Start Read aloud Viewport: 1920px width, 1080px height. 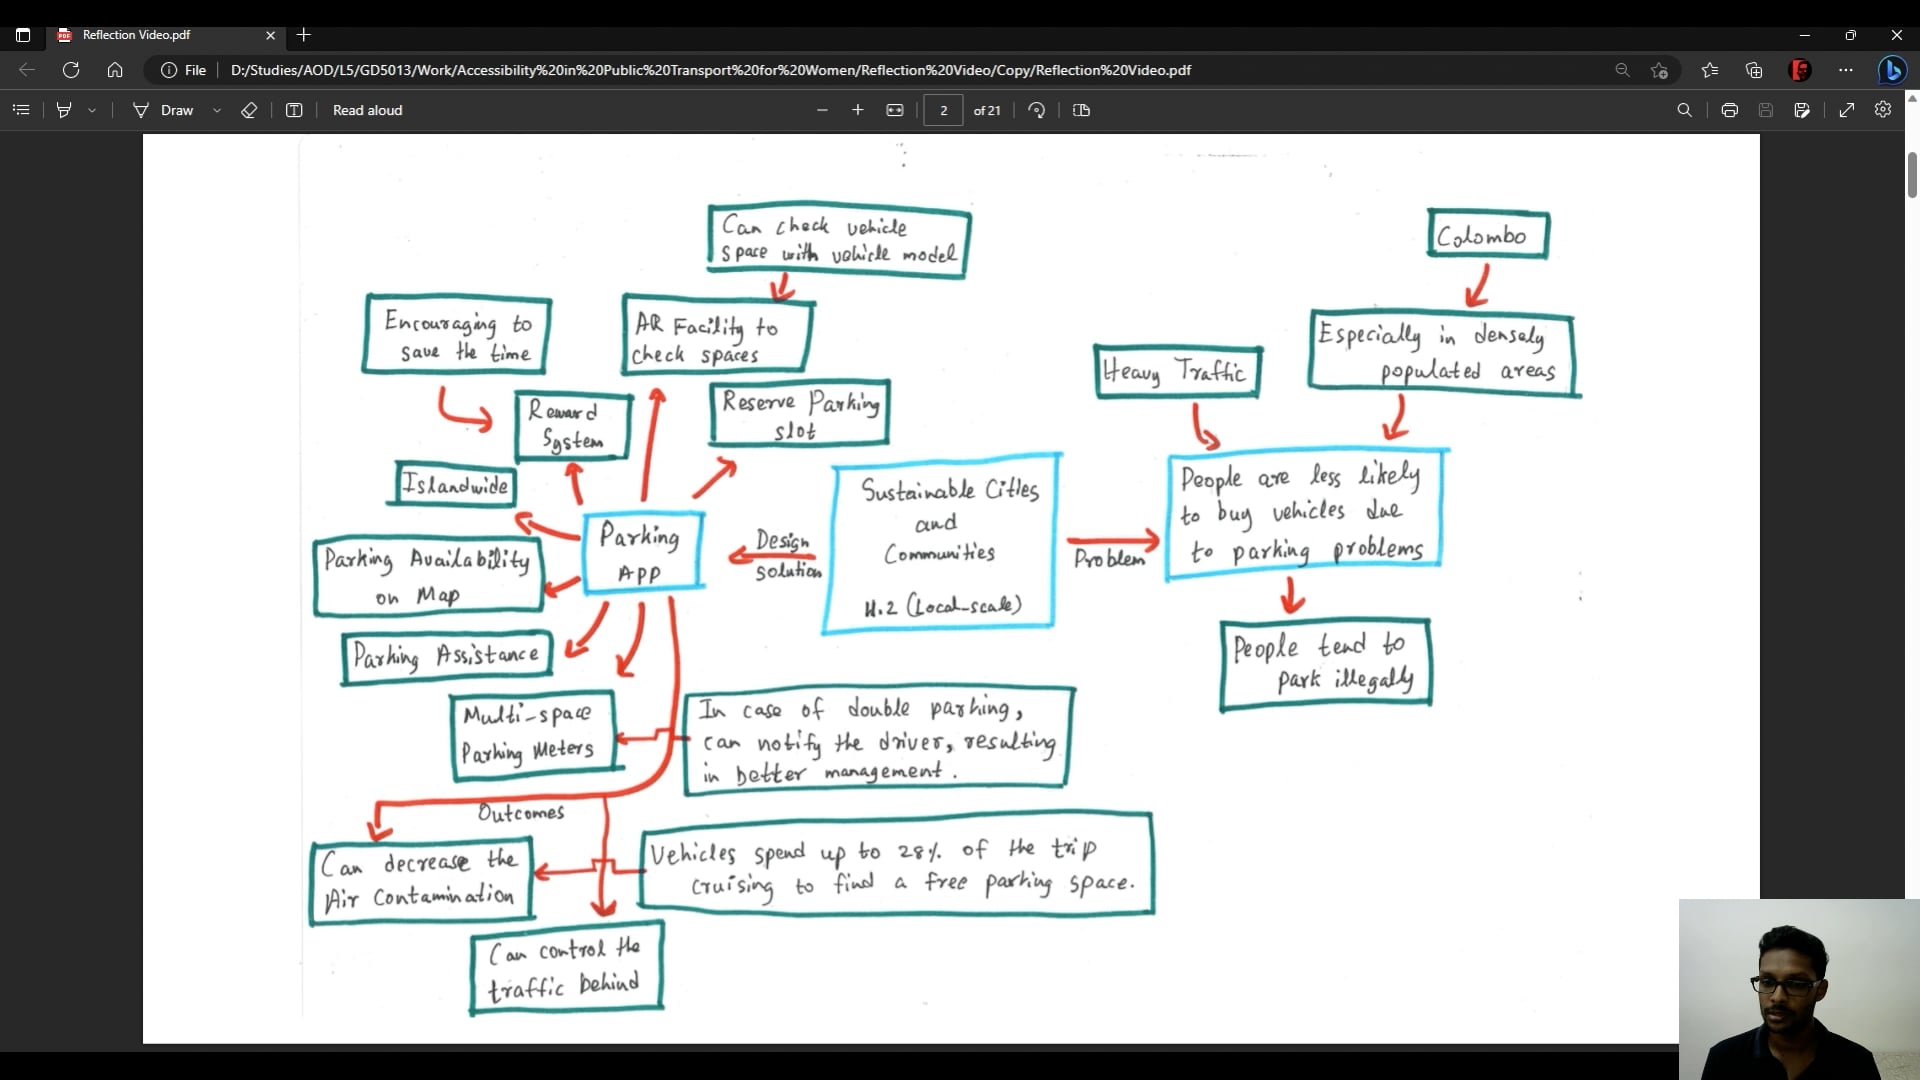point(367,110)
